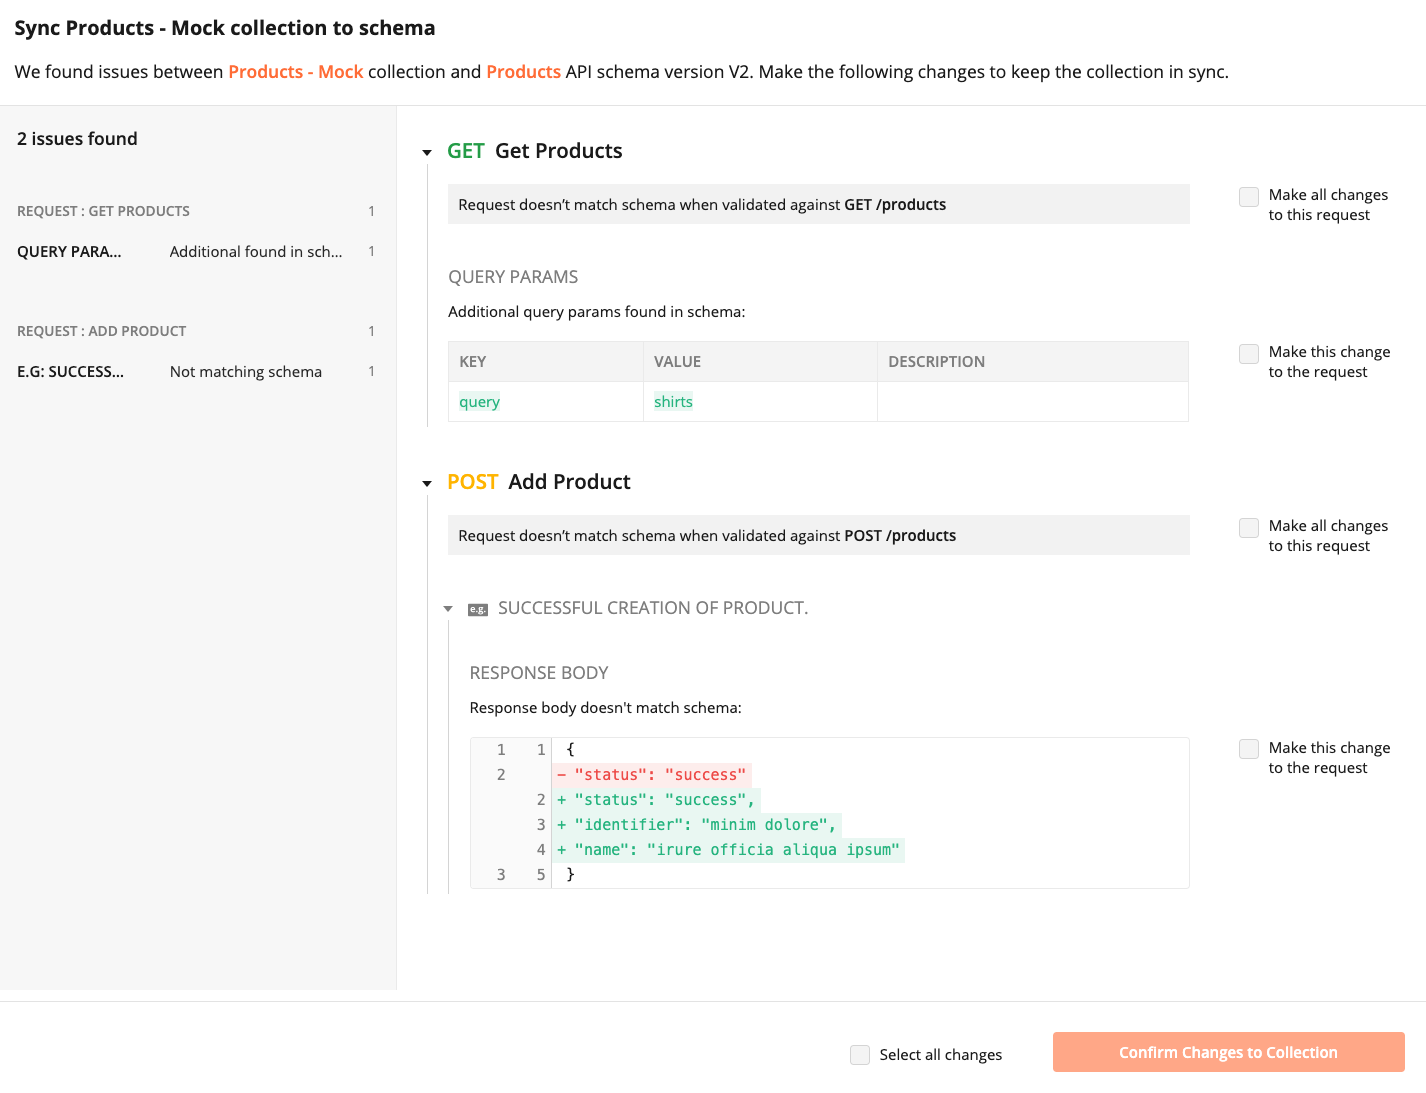The width and height of the screenshot is (1426, 1093).
Task: Collapse the POST Add Product section
Action: [427, 484]
